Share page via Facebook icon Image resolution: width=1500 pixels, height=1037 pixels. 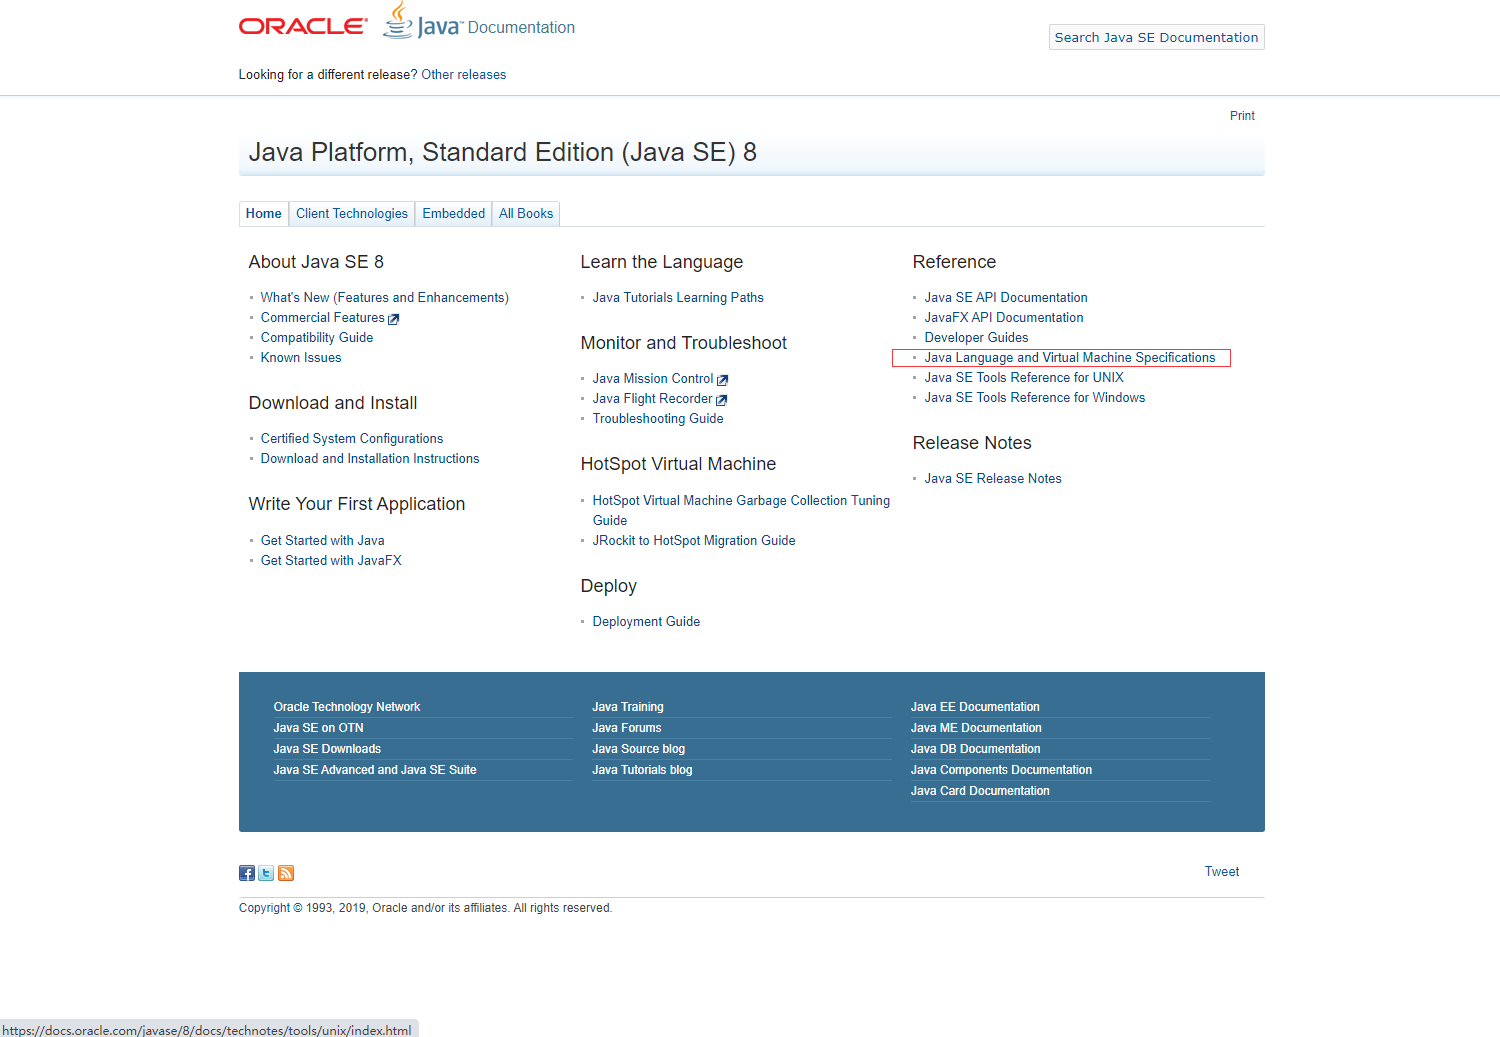point(247,873)
